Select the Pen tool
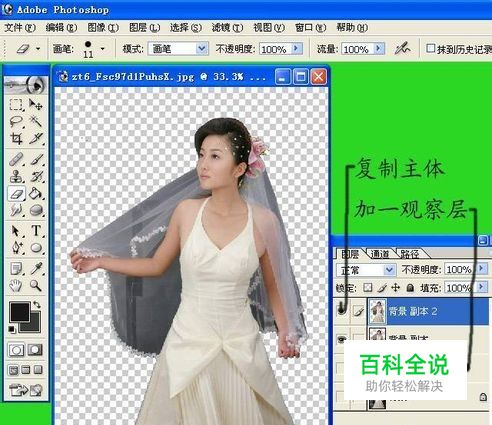The height and width of the screenshot is (425, 492). 16,248
